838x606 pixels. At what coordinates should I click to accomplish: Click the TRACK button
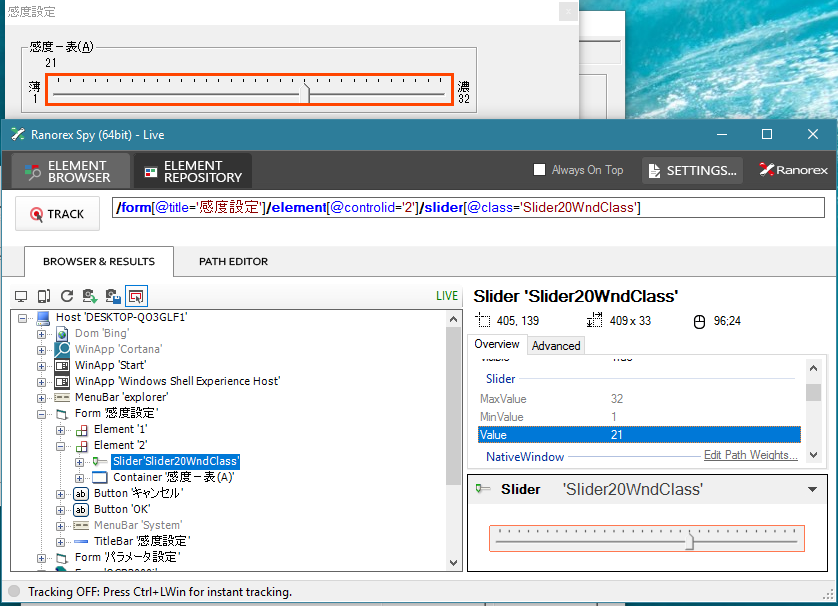(x=57, y=214)
